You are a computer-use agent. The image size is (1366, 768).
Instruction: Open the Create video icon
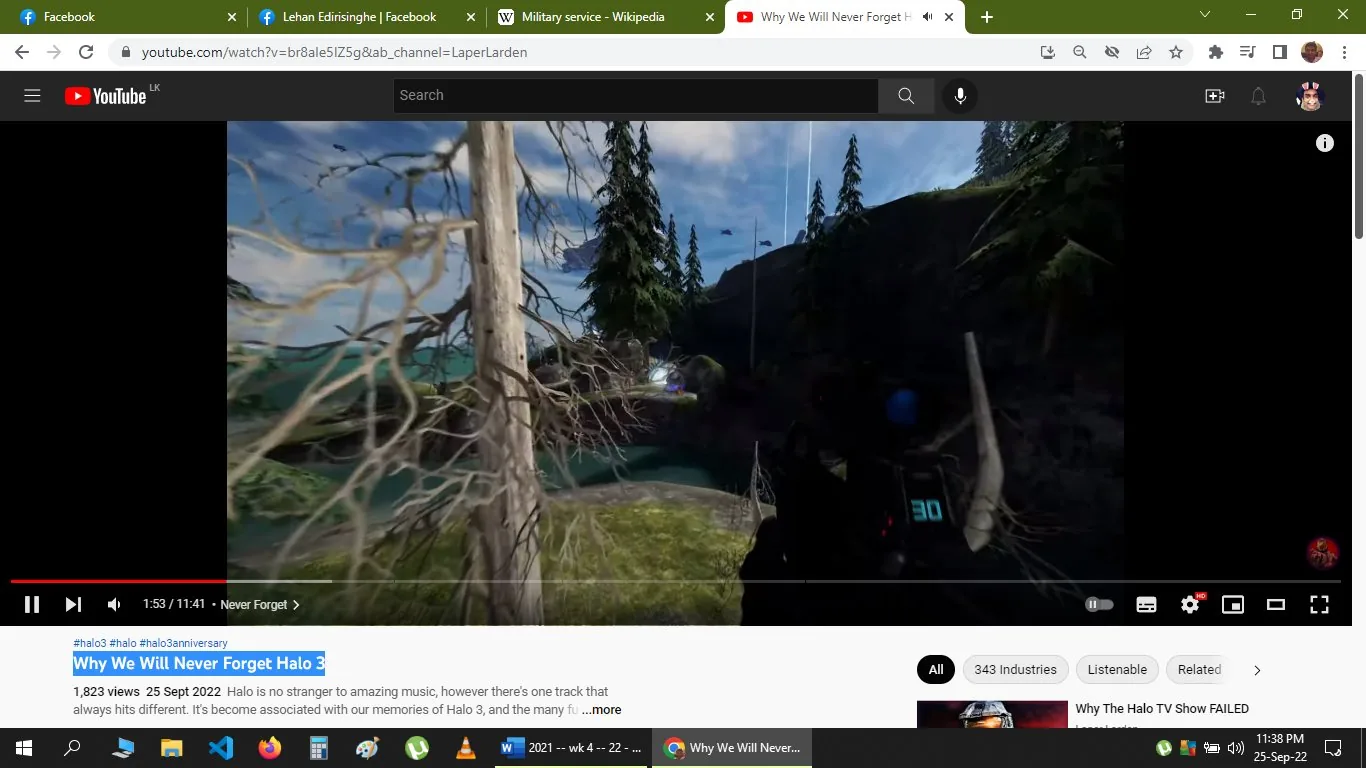(1214, 95)
